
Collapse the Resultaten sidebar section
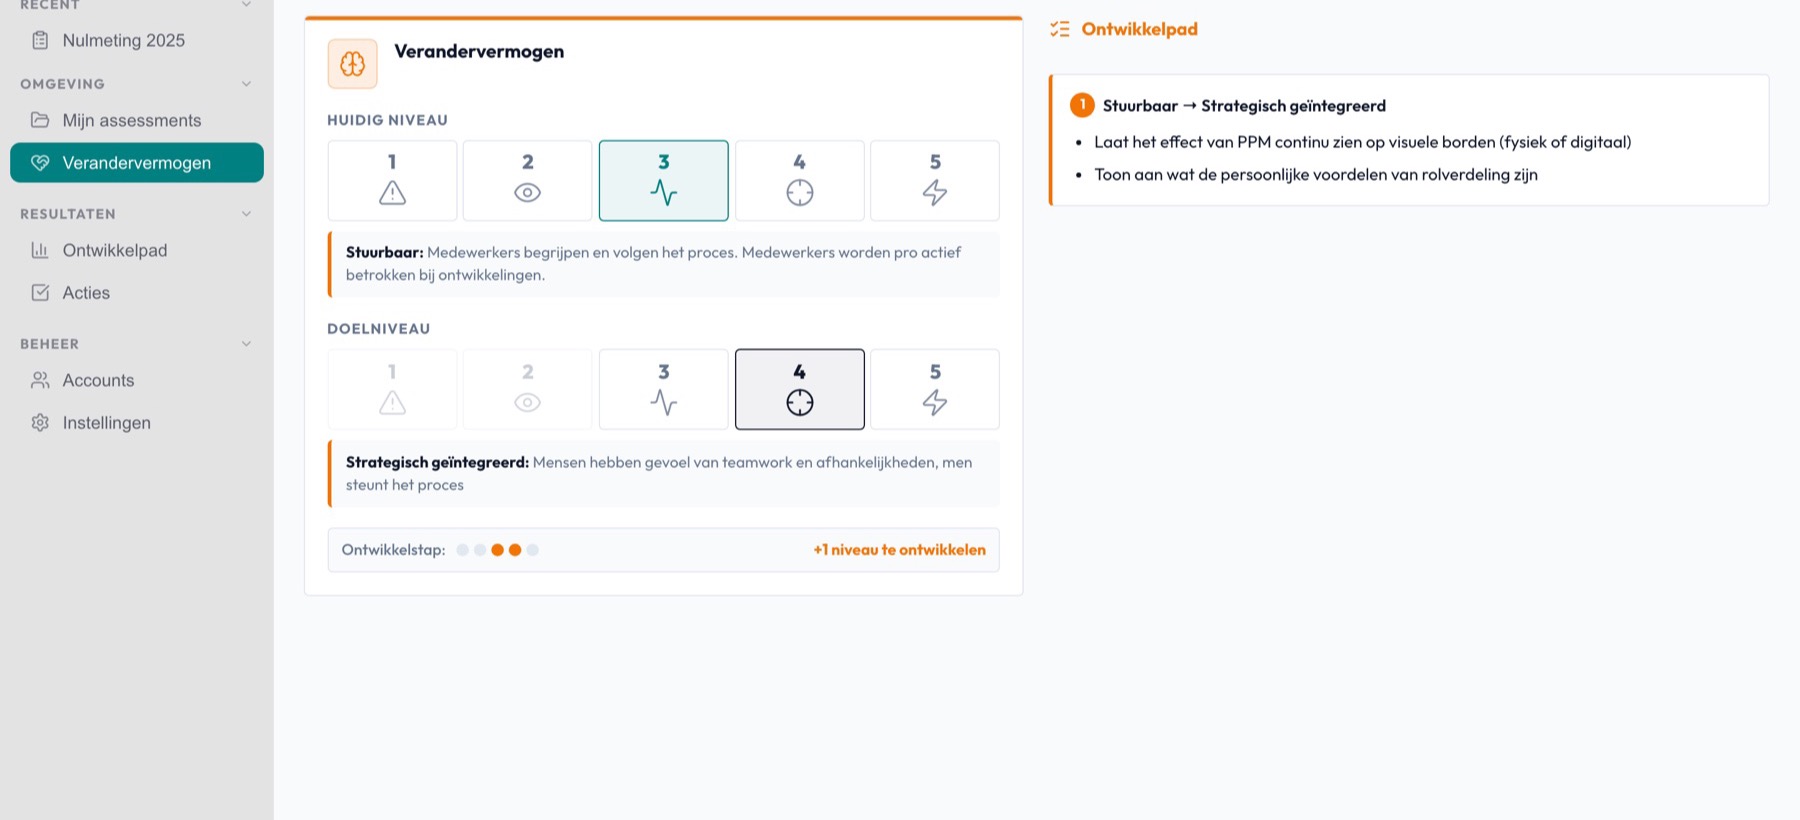(246, 214)
